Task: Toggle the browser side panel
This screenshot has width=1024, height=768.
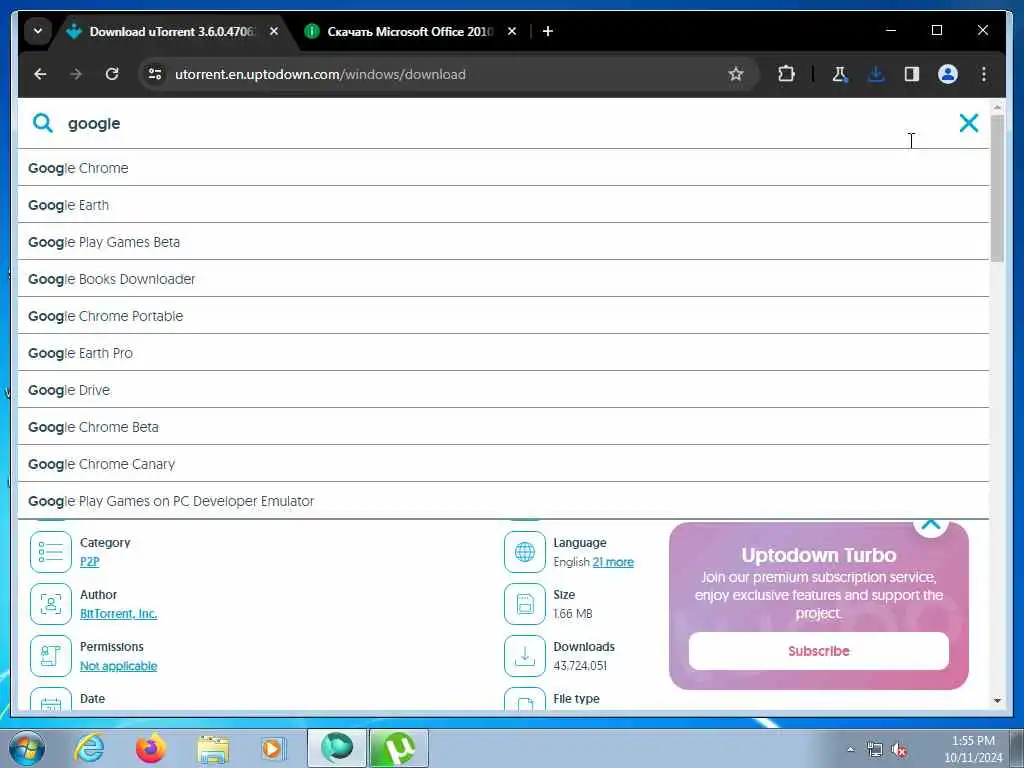Action: [912, 74]
